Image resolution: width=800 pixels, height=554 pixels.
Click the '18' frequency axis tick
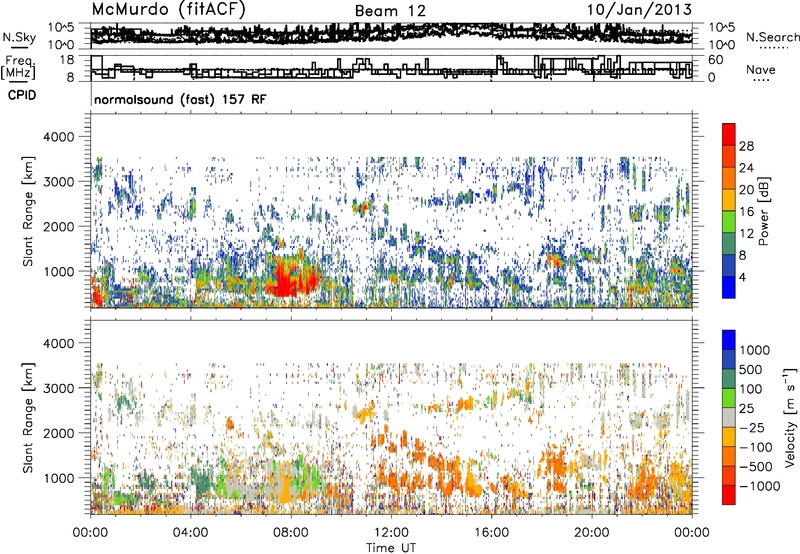click(67, 60)
